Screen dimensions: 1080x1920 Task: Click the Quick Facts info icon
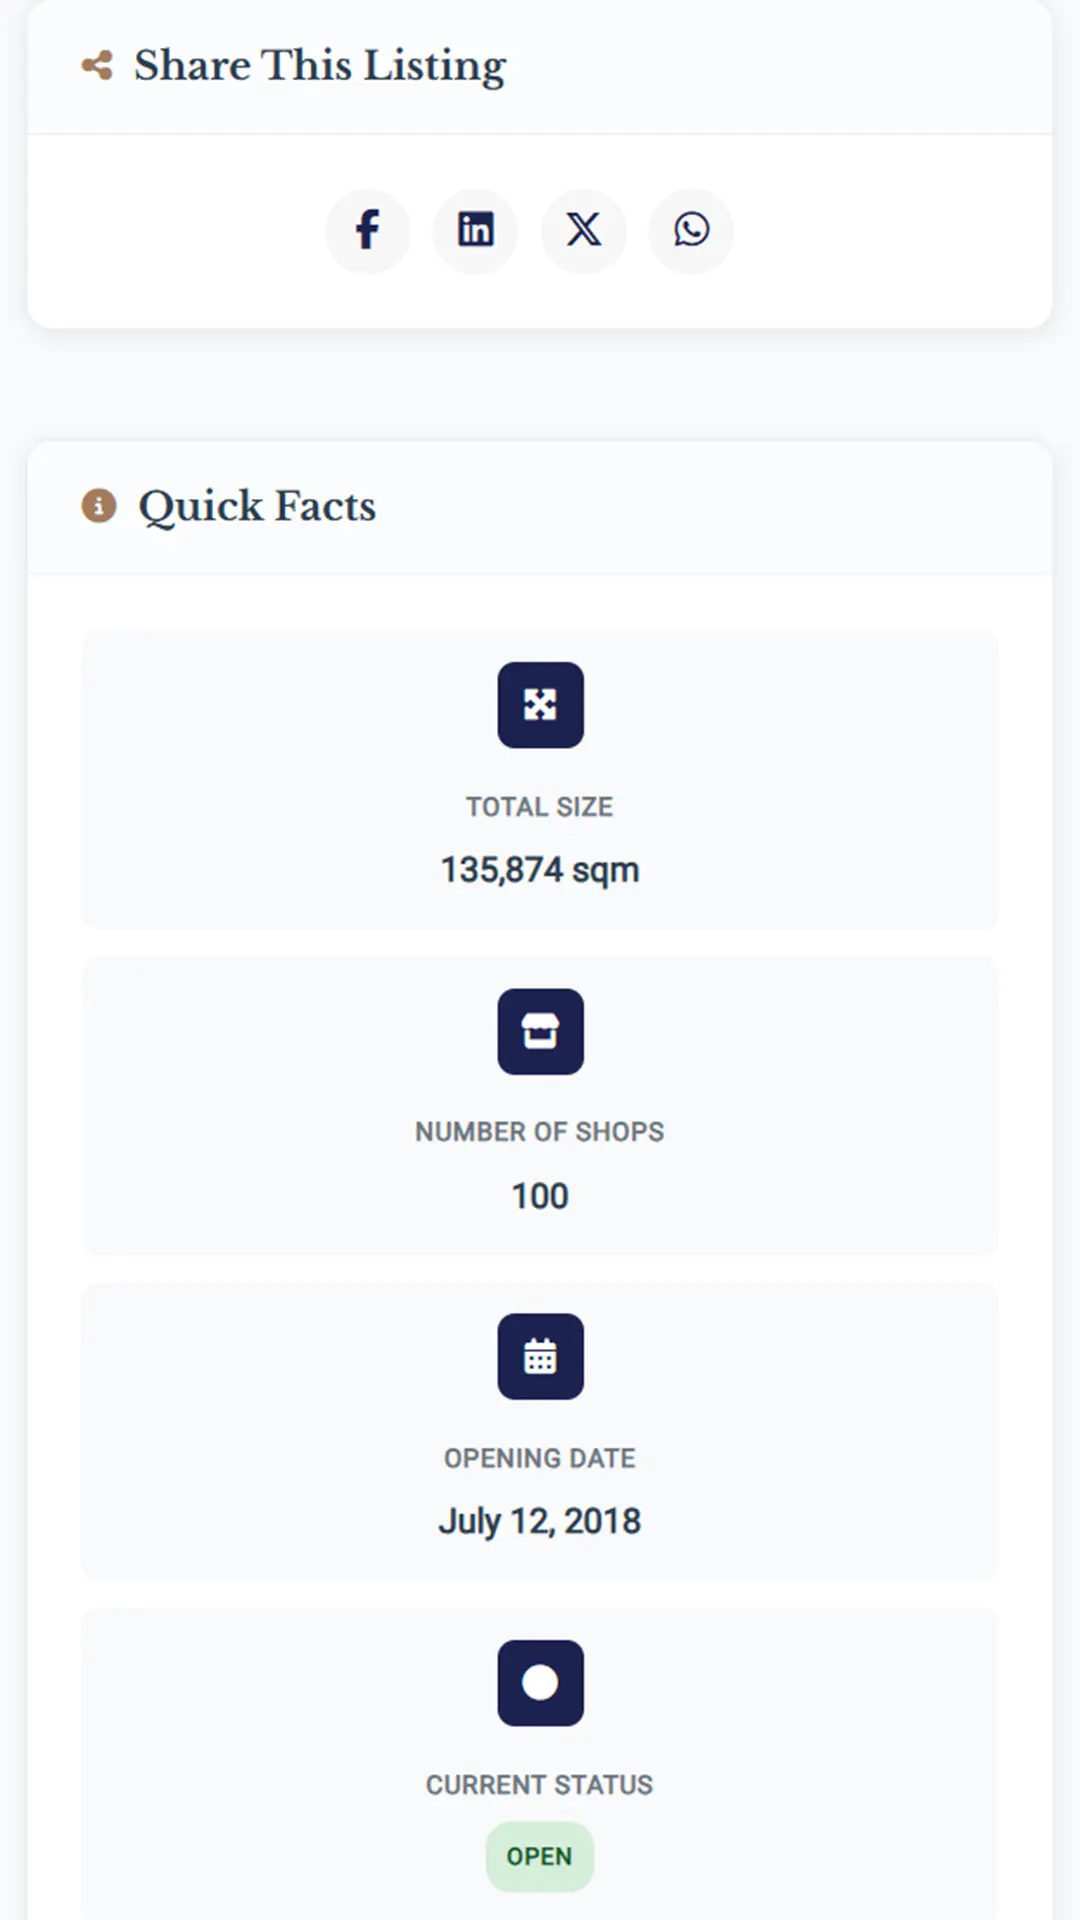point(99,506)
